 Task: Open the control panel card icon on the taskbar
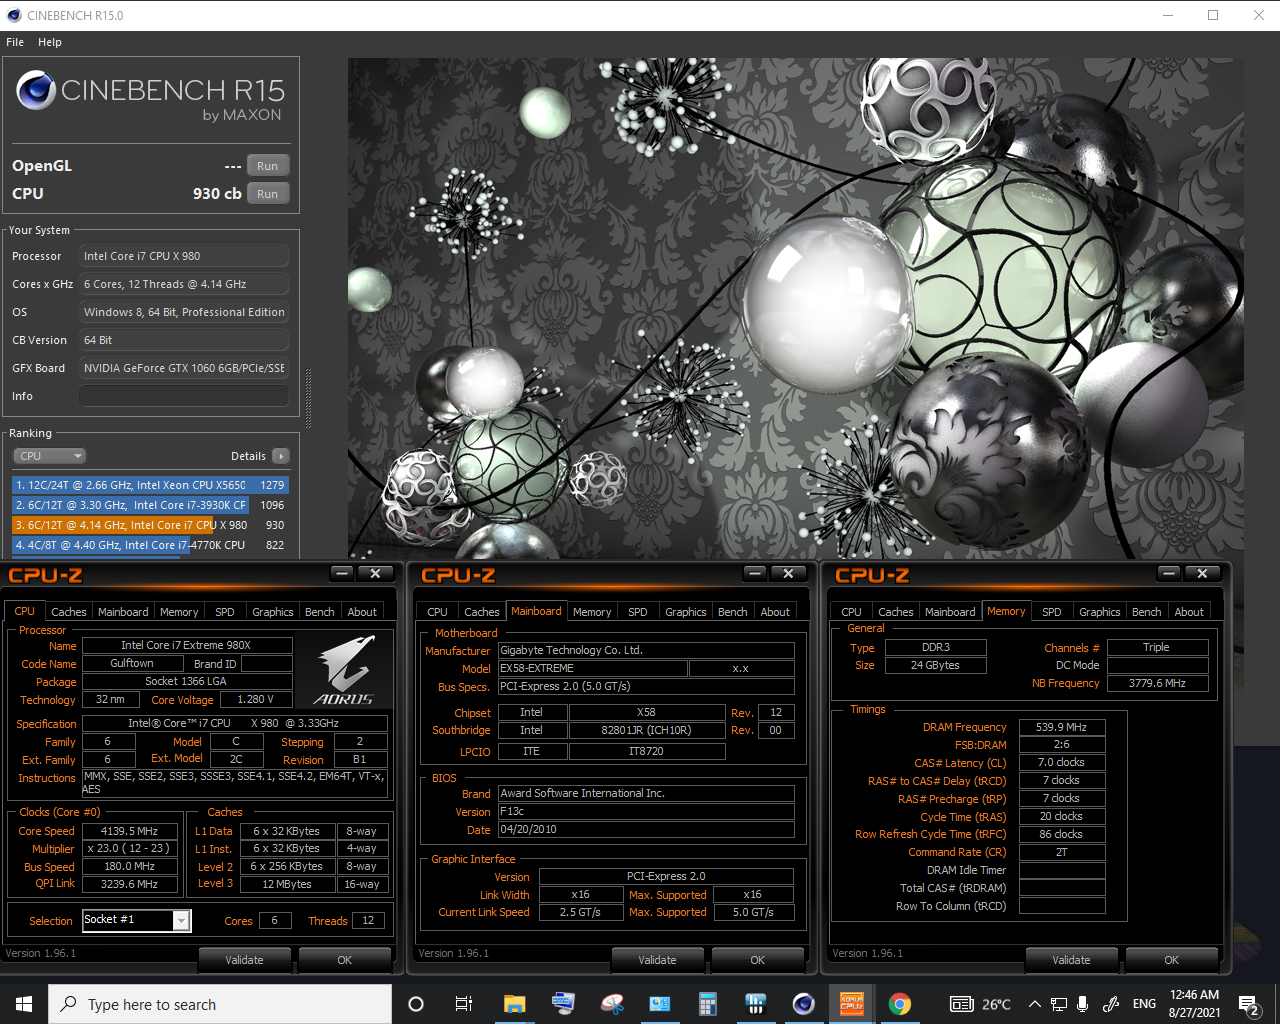[x=660, y=1004]
